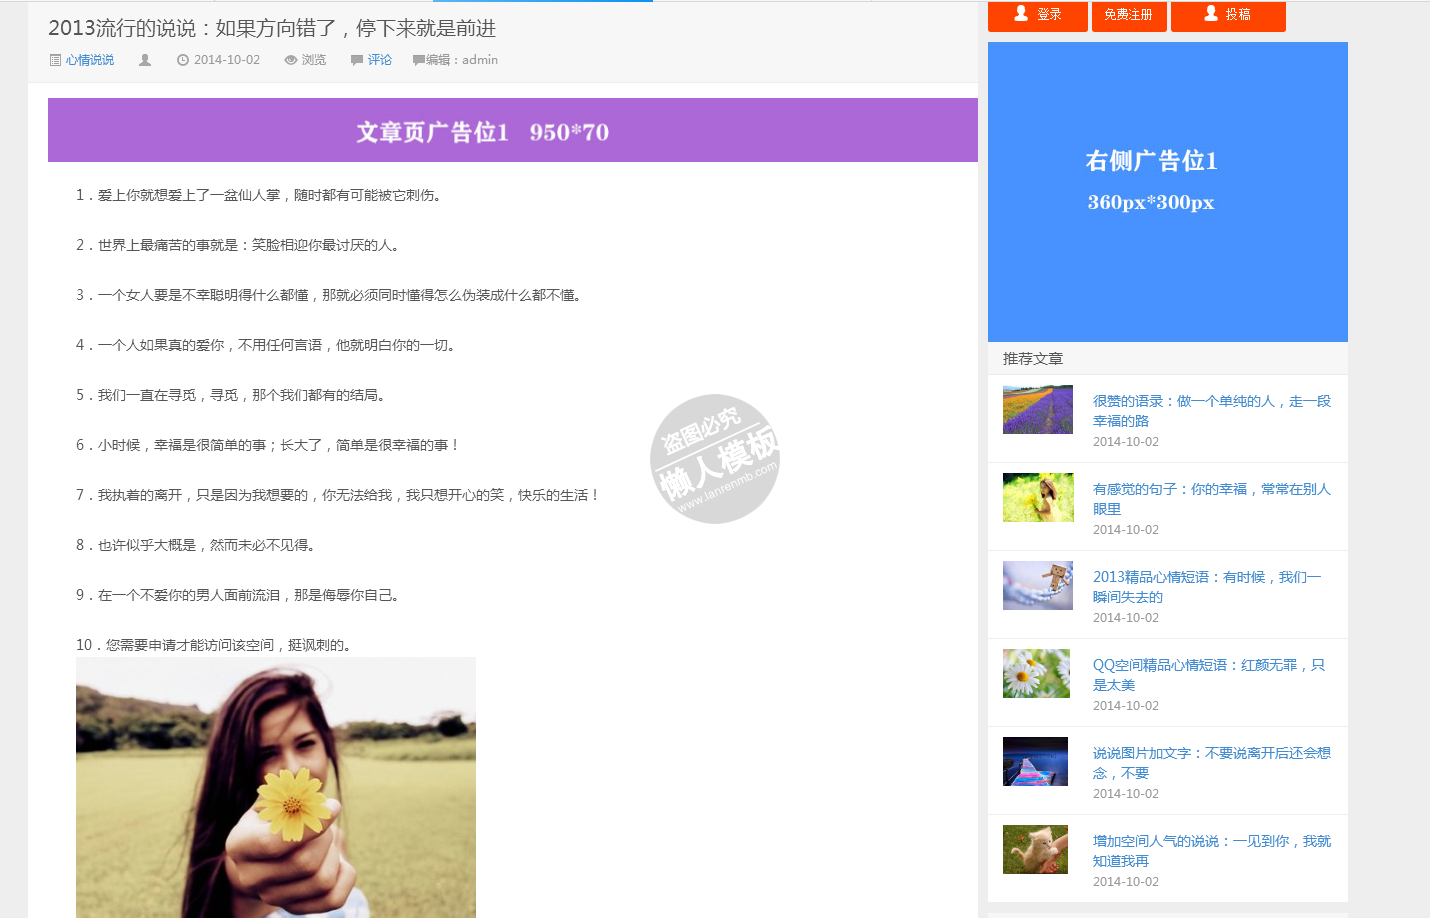
Task: Click the eye icon beside 浏览
Action: pos(291,60)
